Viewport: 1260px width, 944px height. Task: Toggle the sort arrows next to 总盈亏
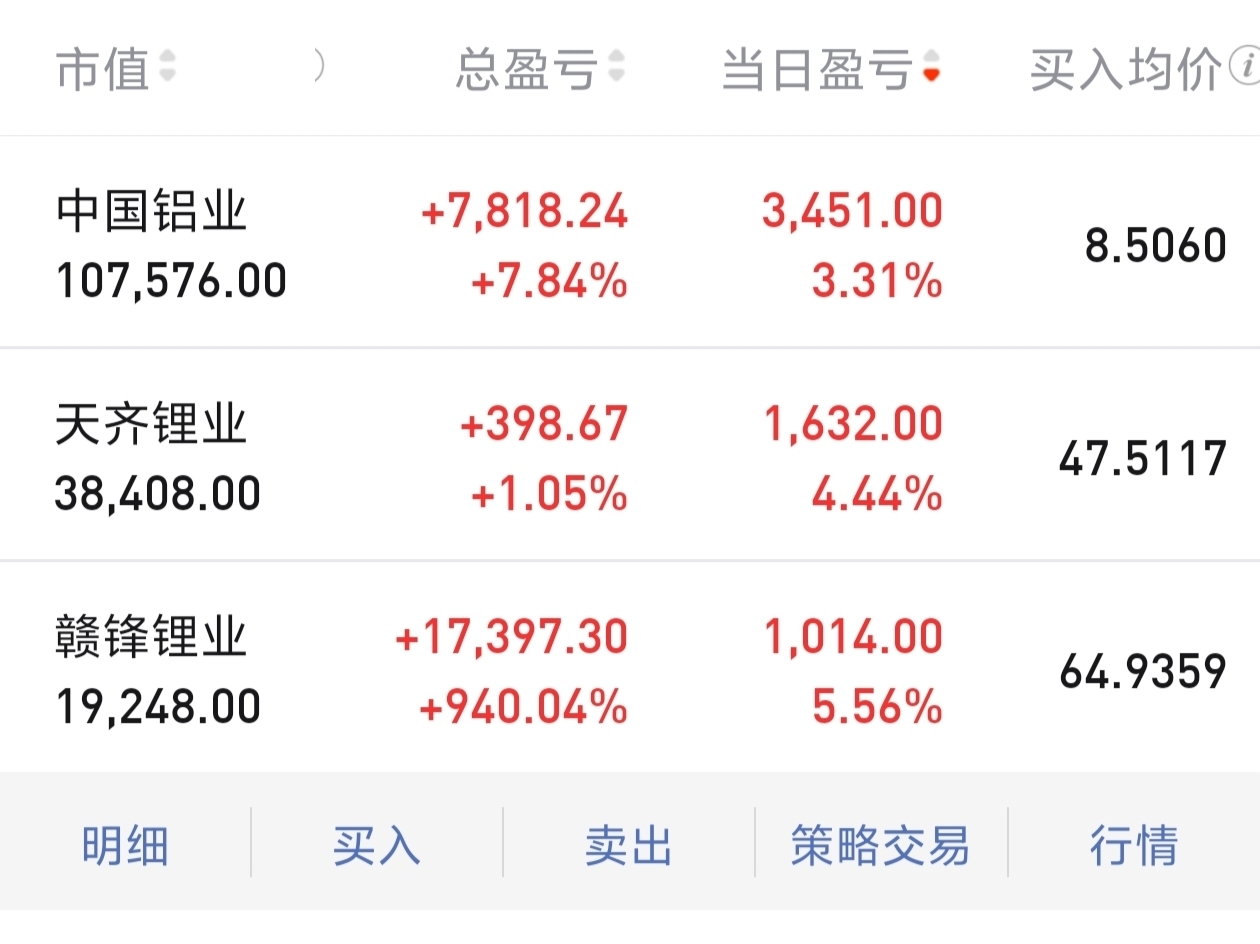tap(617, 67)
